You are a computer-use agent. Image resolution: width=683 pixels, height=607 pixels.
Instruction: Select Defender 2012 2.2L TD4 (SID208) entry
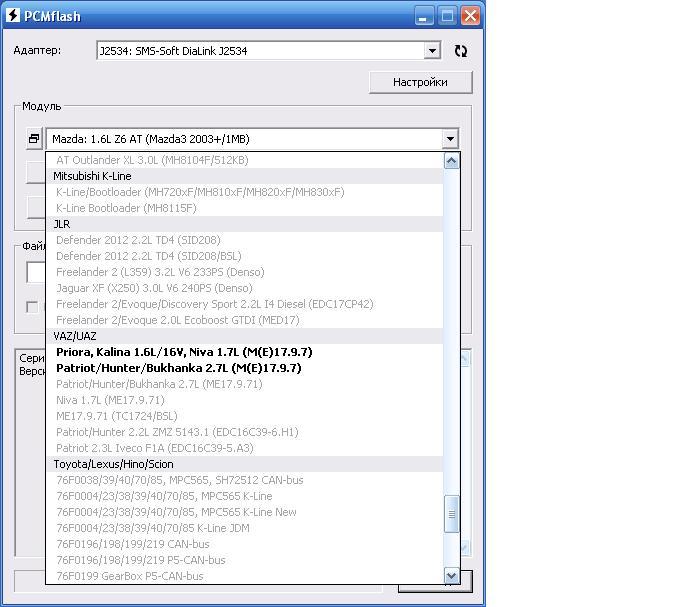[x=244, y=240]
